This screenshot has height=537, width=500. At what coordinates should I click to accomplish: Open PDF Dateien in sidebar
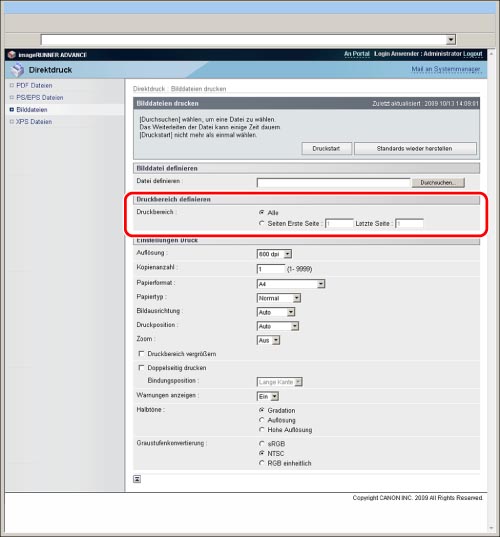[34, 85]
